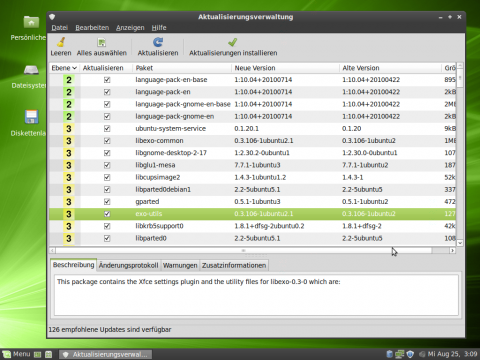
Task: Open the Menu button in the taskbar
Action: point(16,354)
